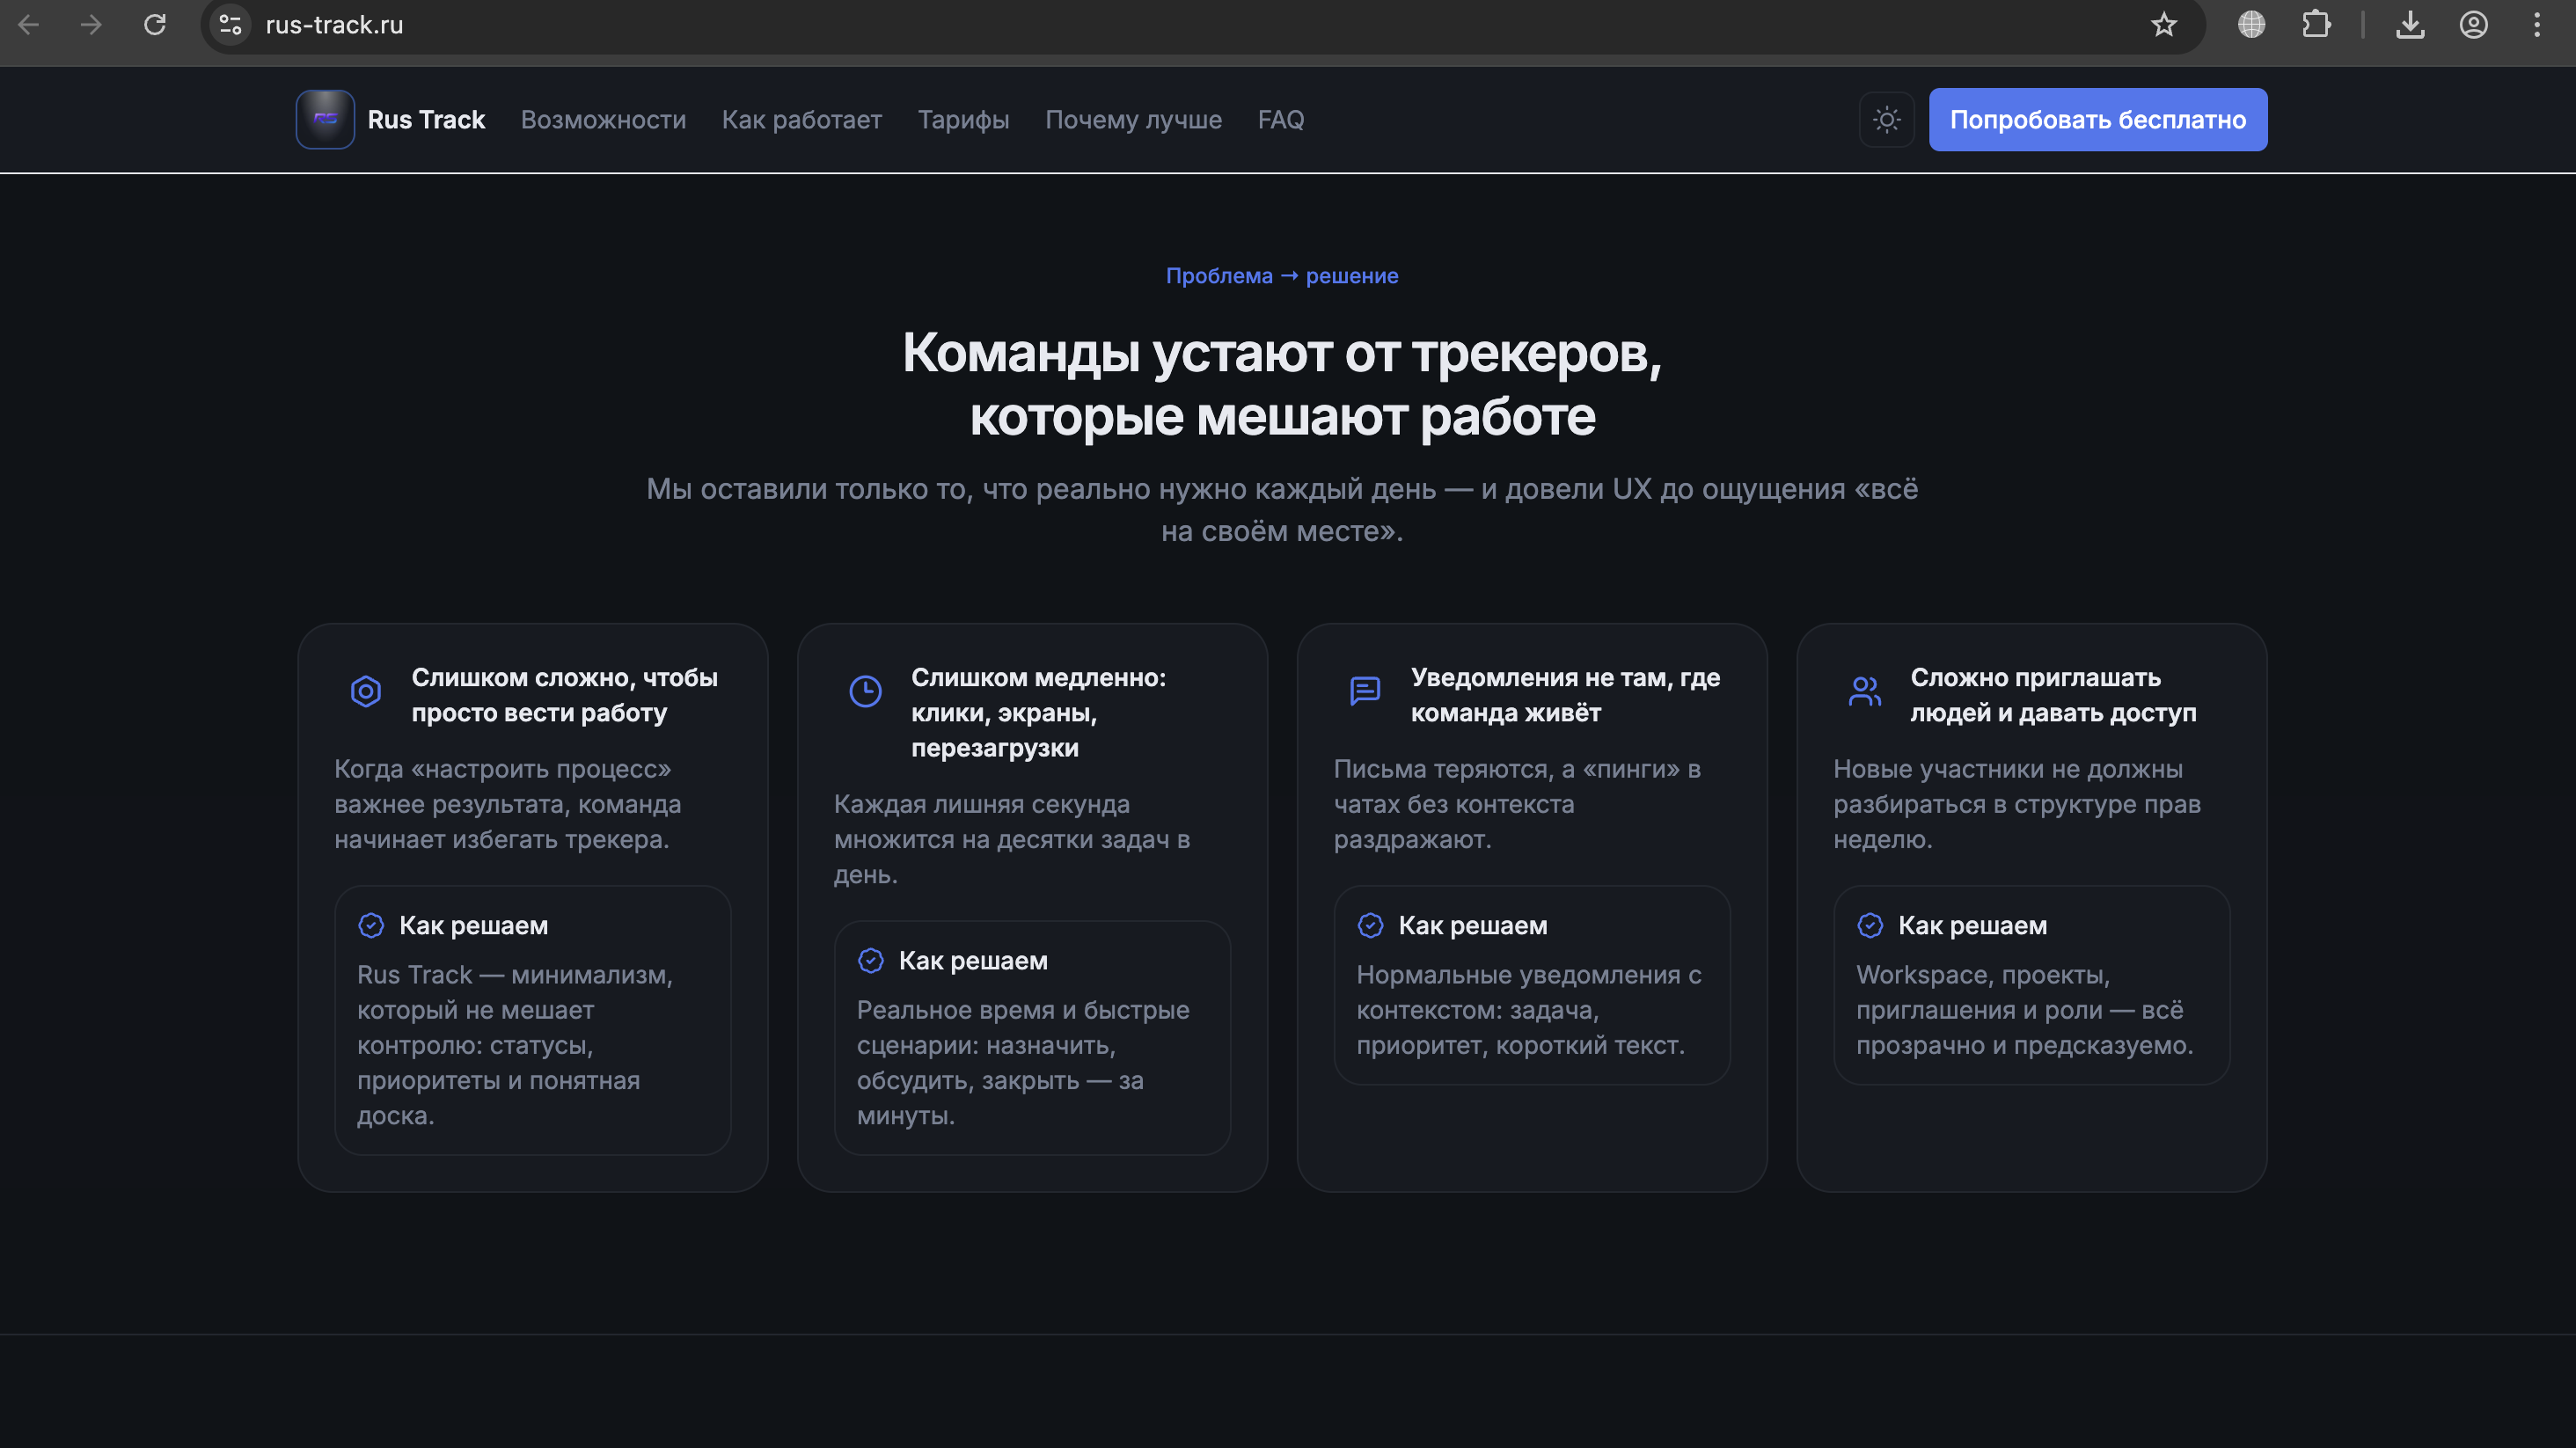Click text 'Новые участники не должны разбираться'
The width and height of the screenshot is (2576, 1448).
pos(2017,804)
